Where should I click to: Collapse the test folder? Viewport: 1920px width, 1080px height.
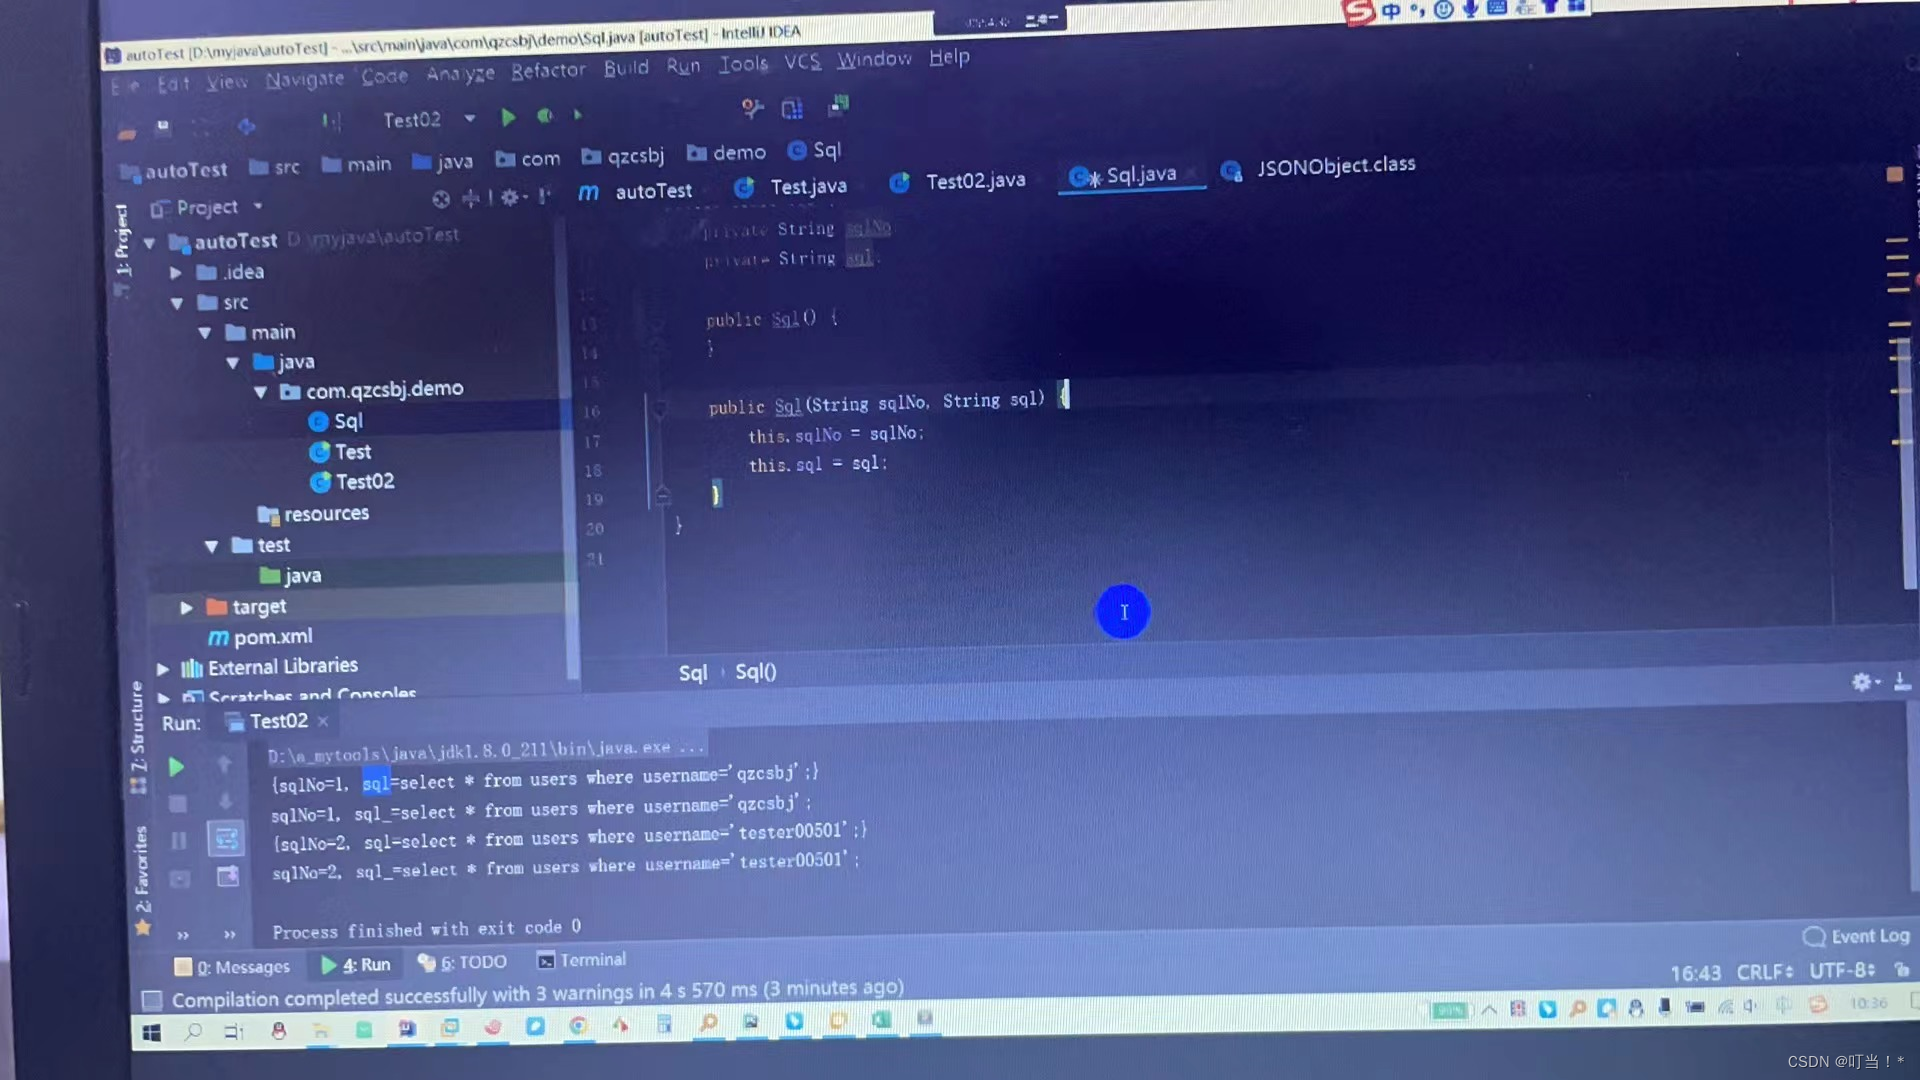click(212, 546)
